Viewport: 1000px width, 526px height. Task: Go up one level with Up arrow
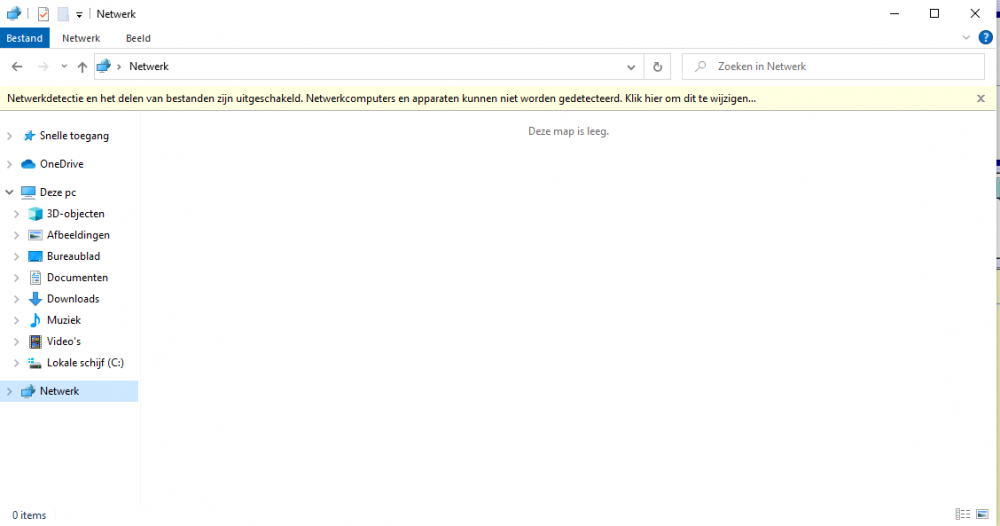tap(82, 66)
